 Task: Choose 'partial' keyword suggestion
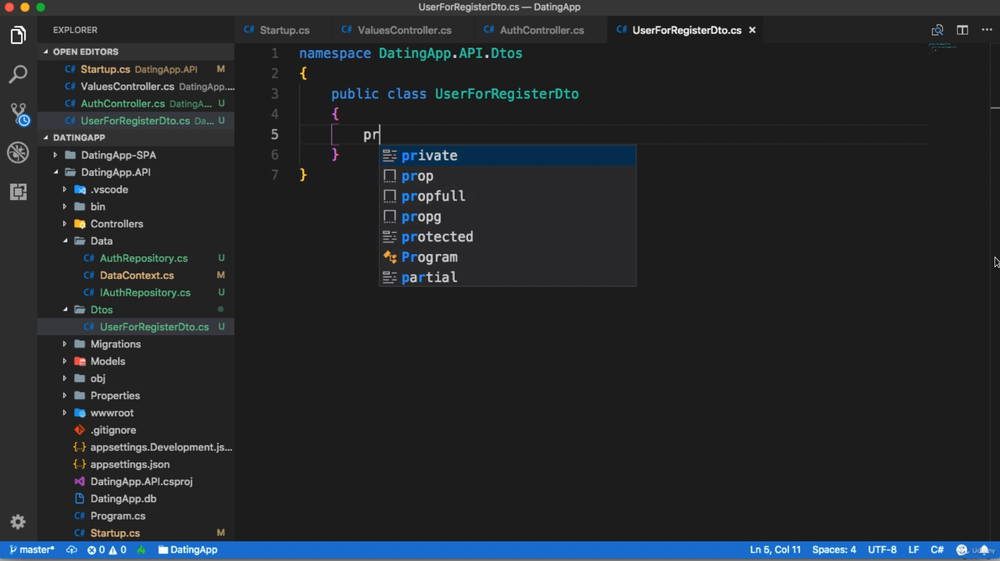pyautogui.click(x=508, y=277)
